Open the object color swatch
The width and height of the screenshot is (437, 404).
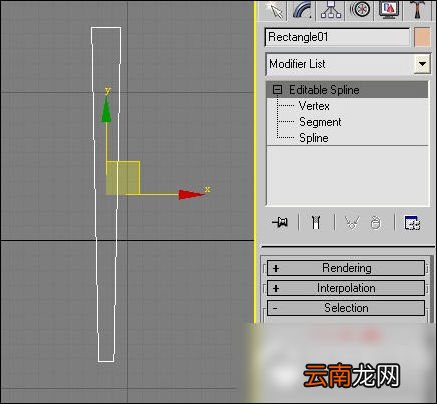(422, 37)
